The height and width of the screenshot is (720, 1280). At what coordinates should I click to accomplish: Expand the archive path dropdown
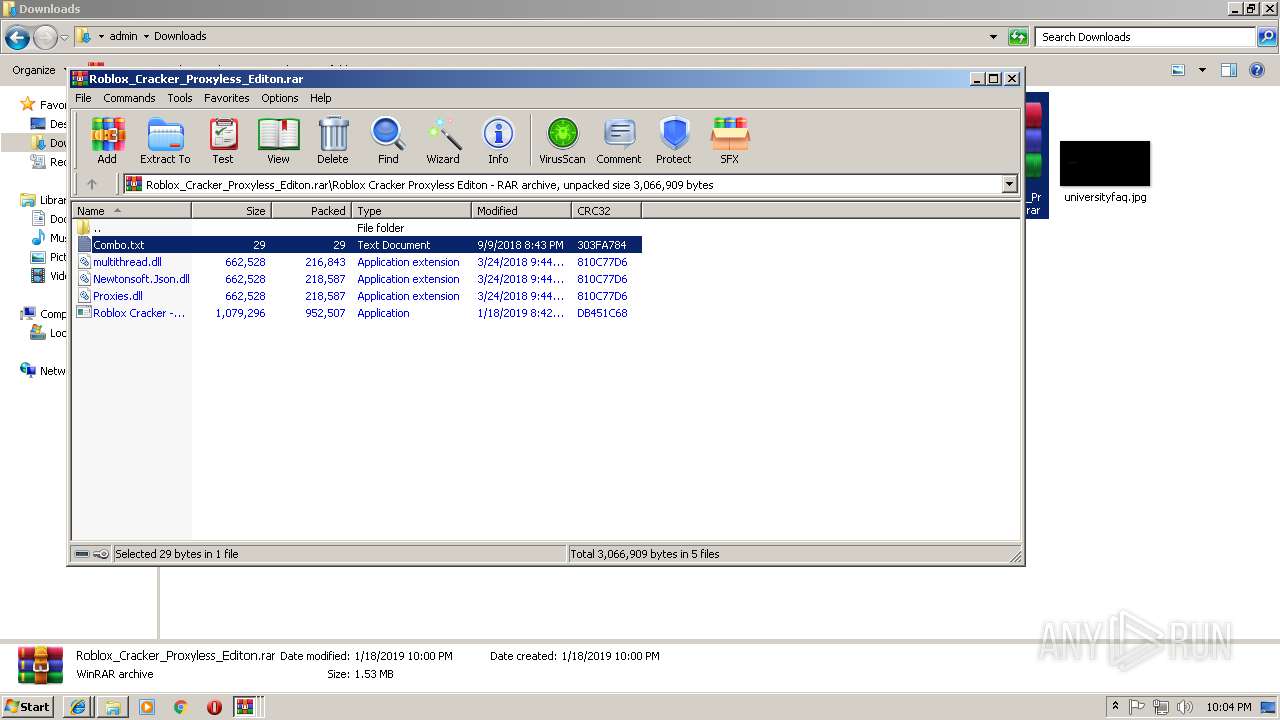1009,184
